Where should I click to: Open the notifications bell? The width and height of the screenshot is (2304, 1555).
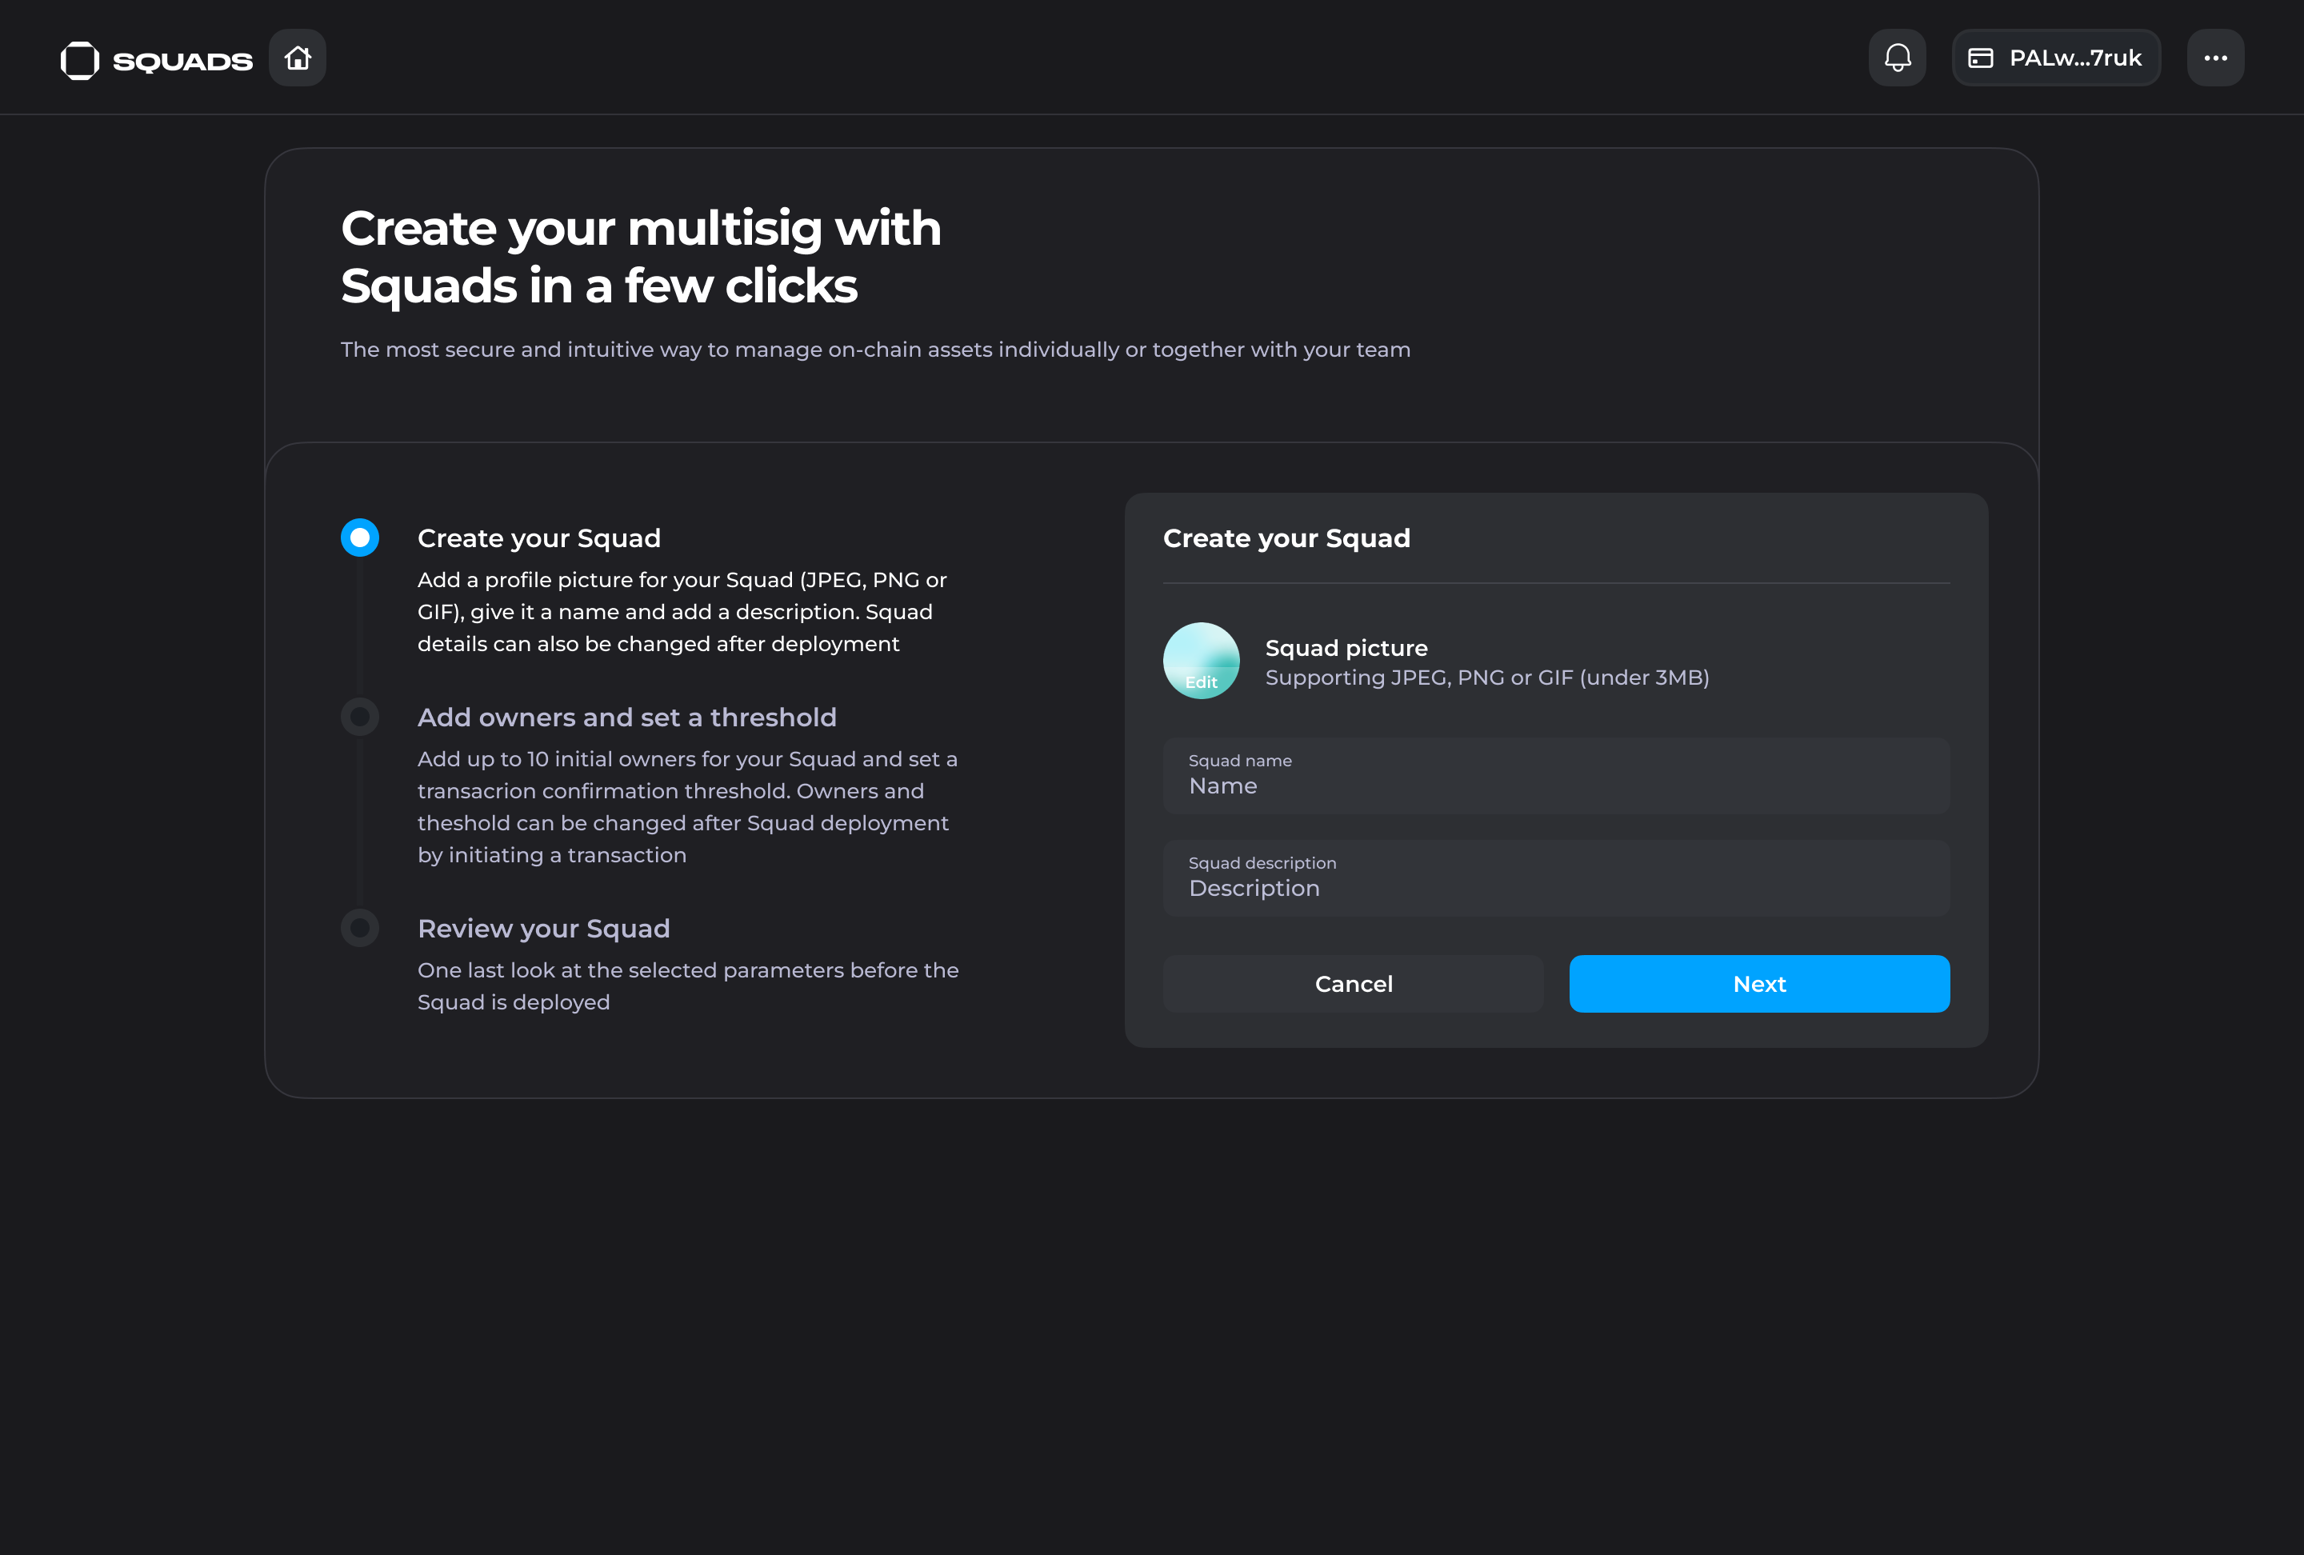click(x=1897, y=58)
